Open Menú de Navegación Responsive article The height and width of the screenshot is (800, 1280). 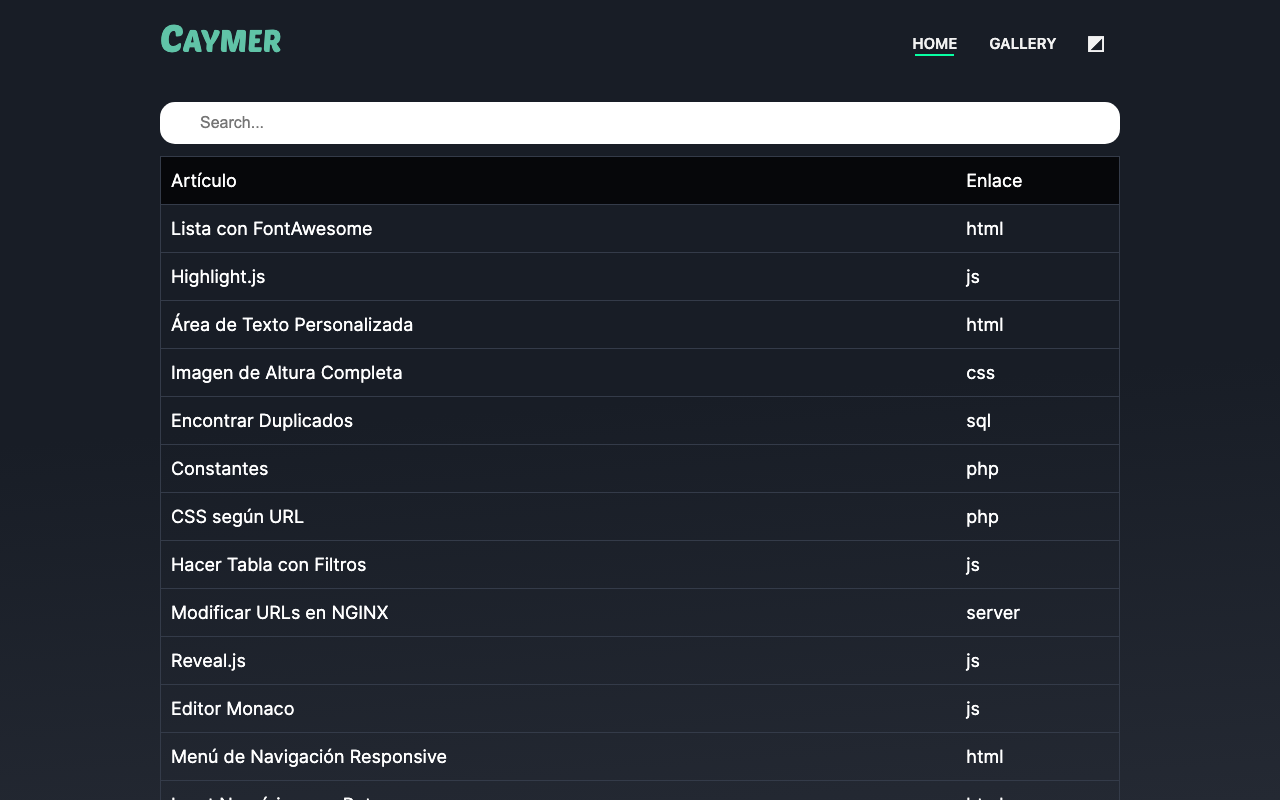tap(309, 757)
